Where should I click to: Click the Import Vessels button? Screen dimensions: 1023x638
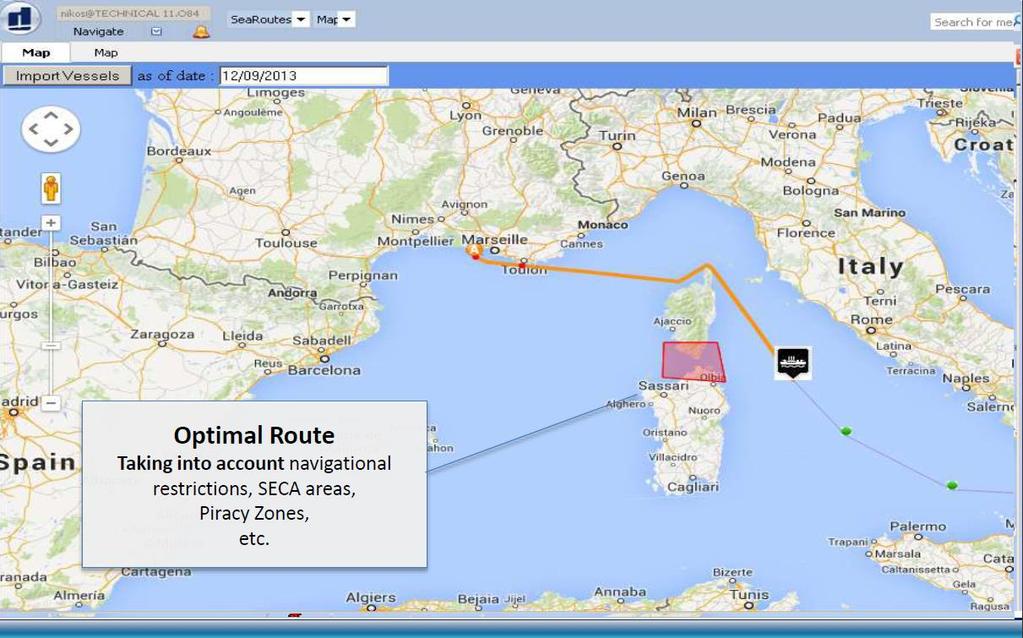[x=67, y=76]
